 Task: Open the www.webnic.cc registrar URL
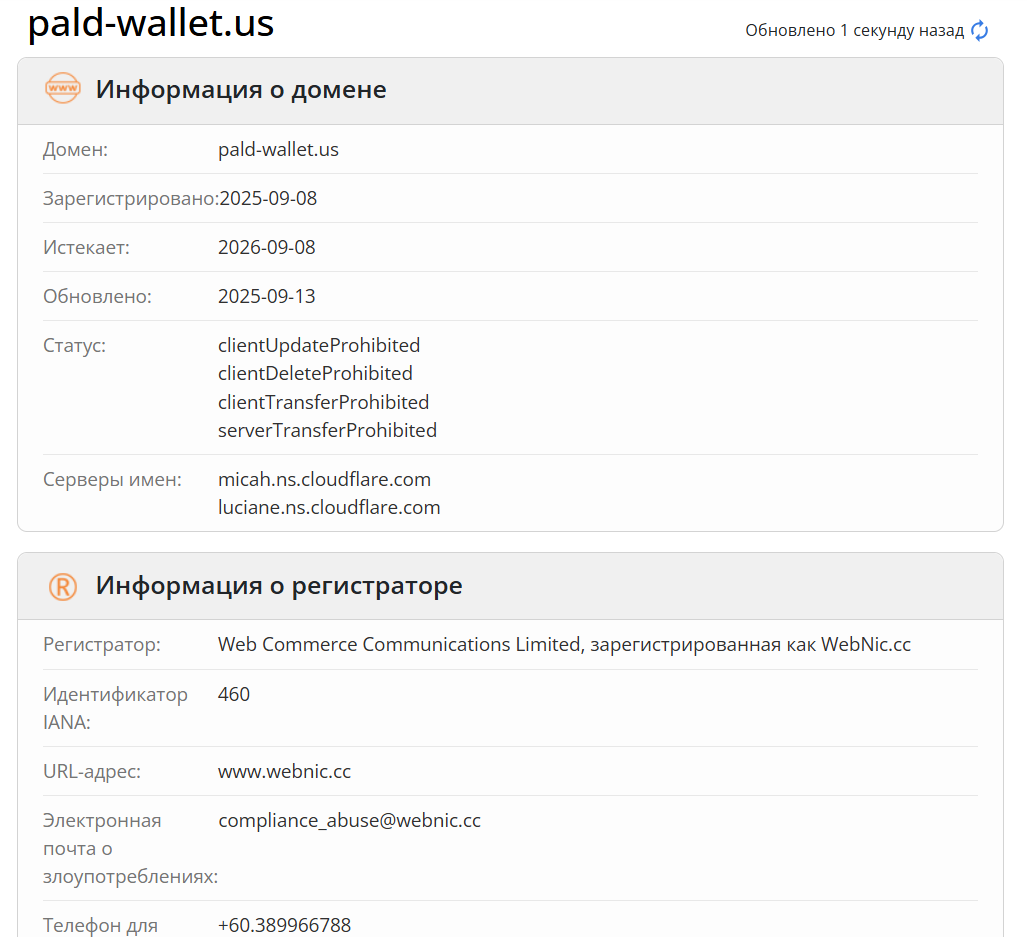pyautogui.click(x=284, y=771)
